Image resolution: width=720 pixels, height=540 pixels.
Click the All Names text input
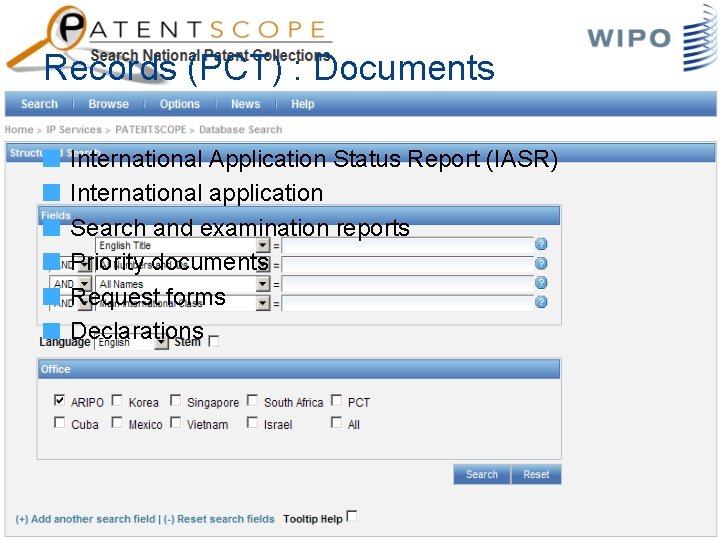(407, 284)
